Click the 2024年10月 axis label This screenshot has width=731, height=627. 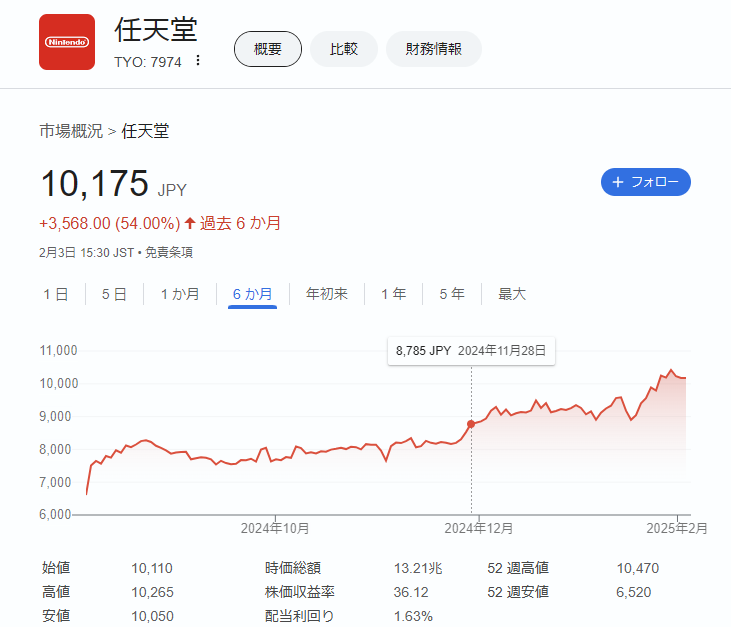pyautogui.click(x=275, y=528)
